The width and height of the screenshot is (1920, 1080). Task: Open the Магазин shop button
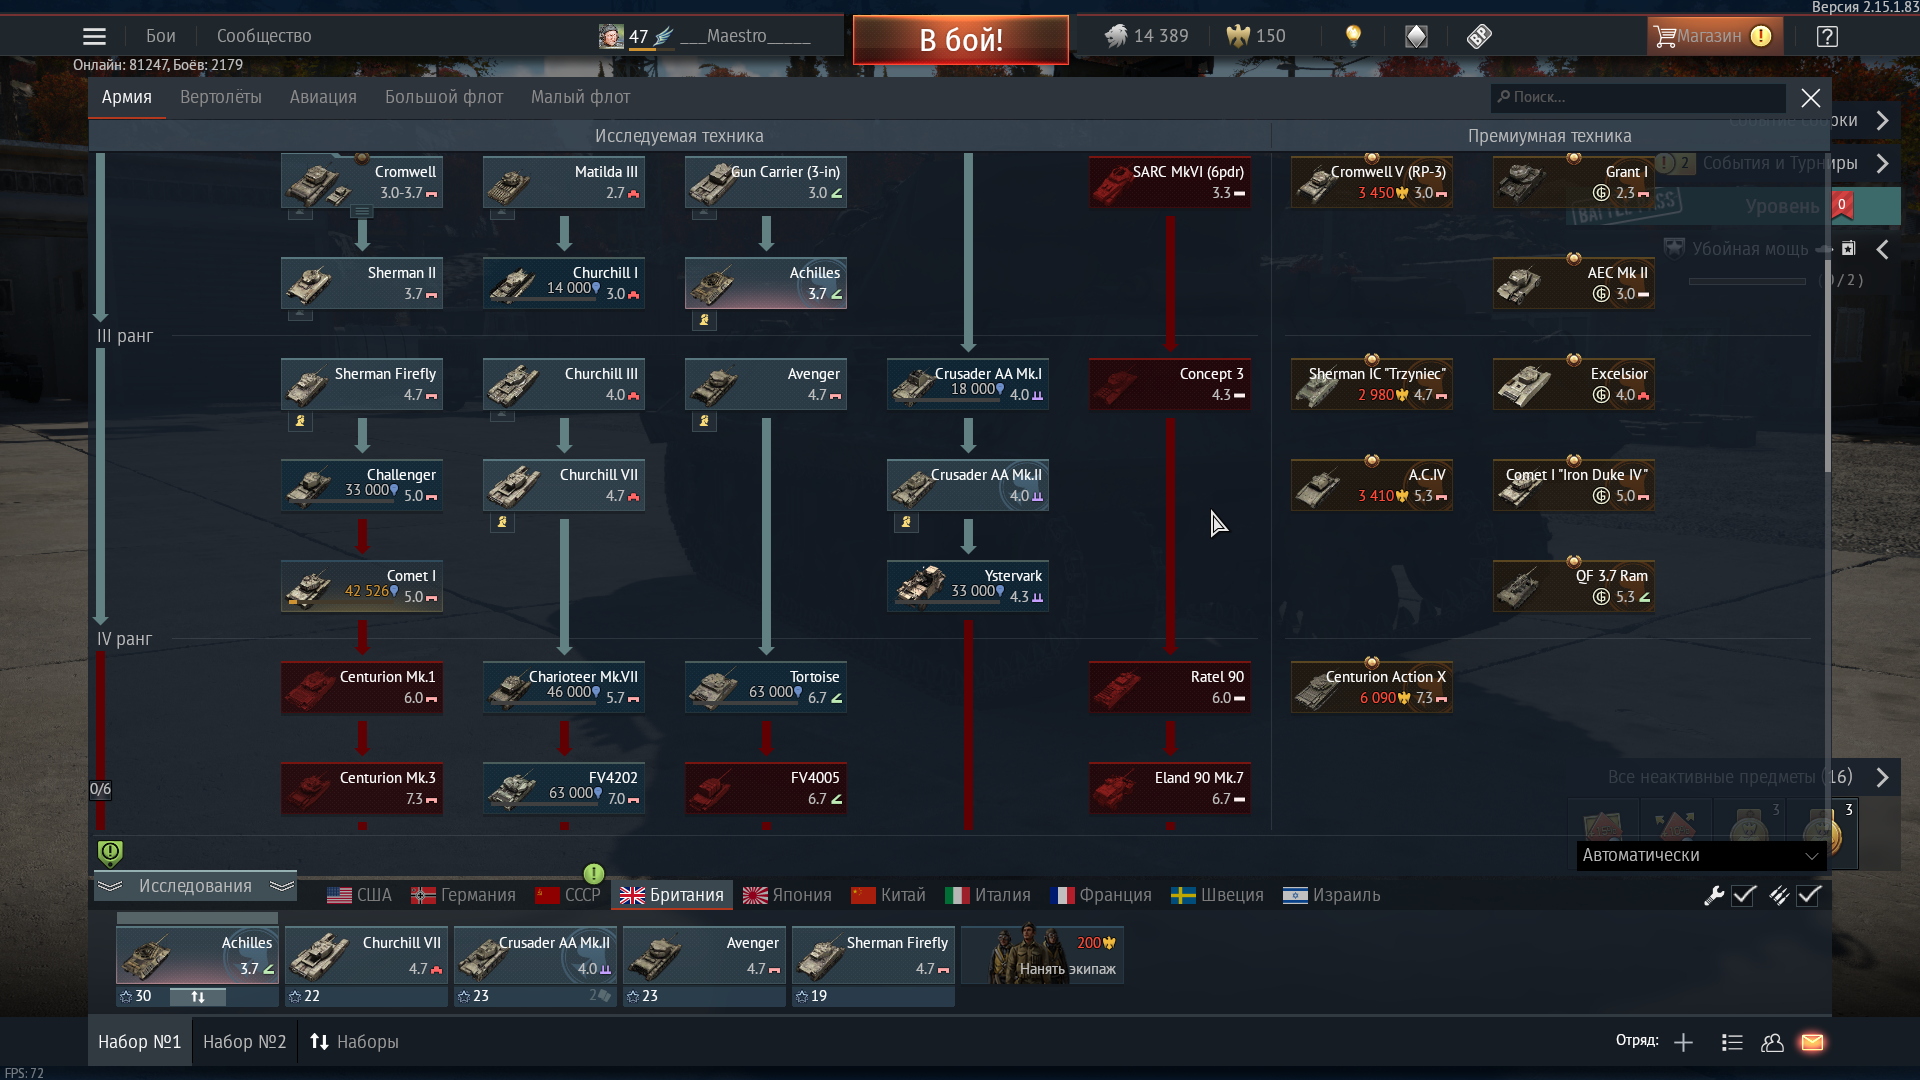[1714, 36]
